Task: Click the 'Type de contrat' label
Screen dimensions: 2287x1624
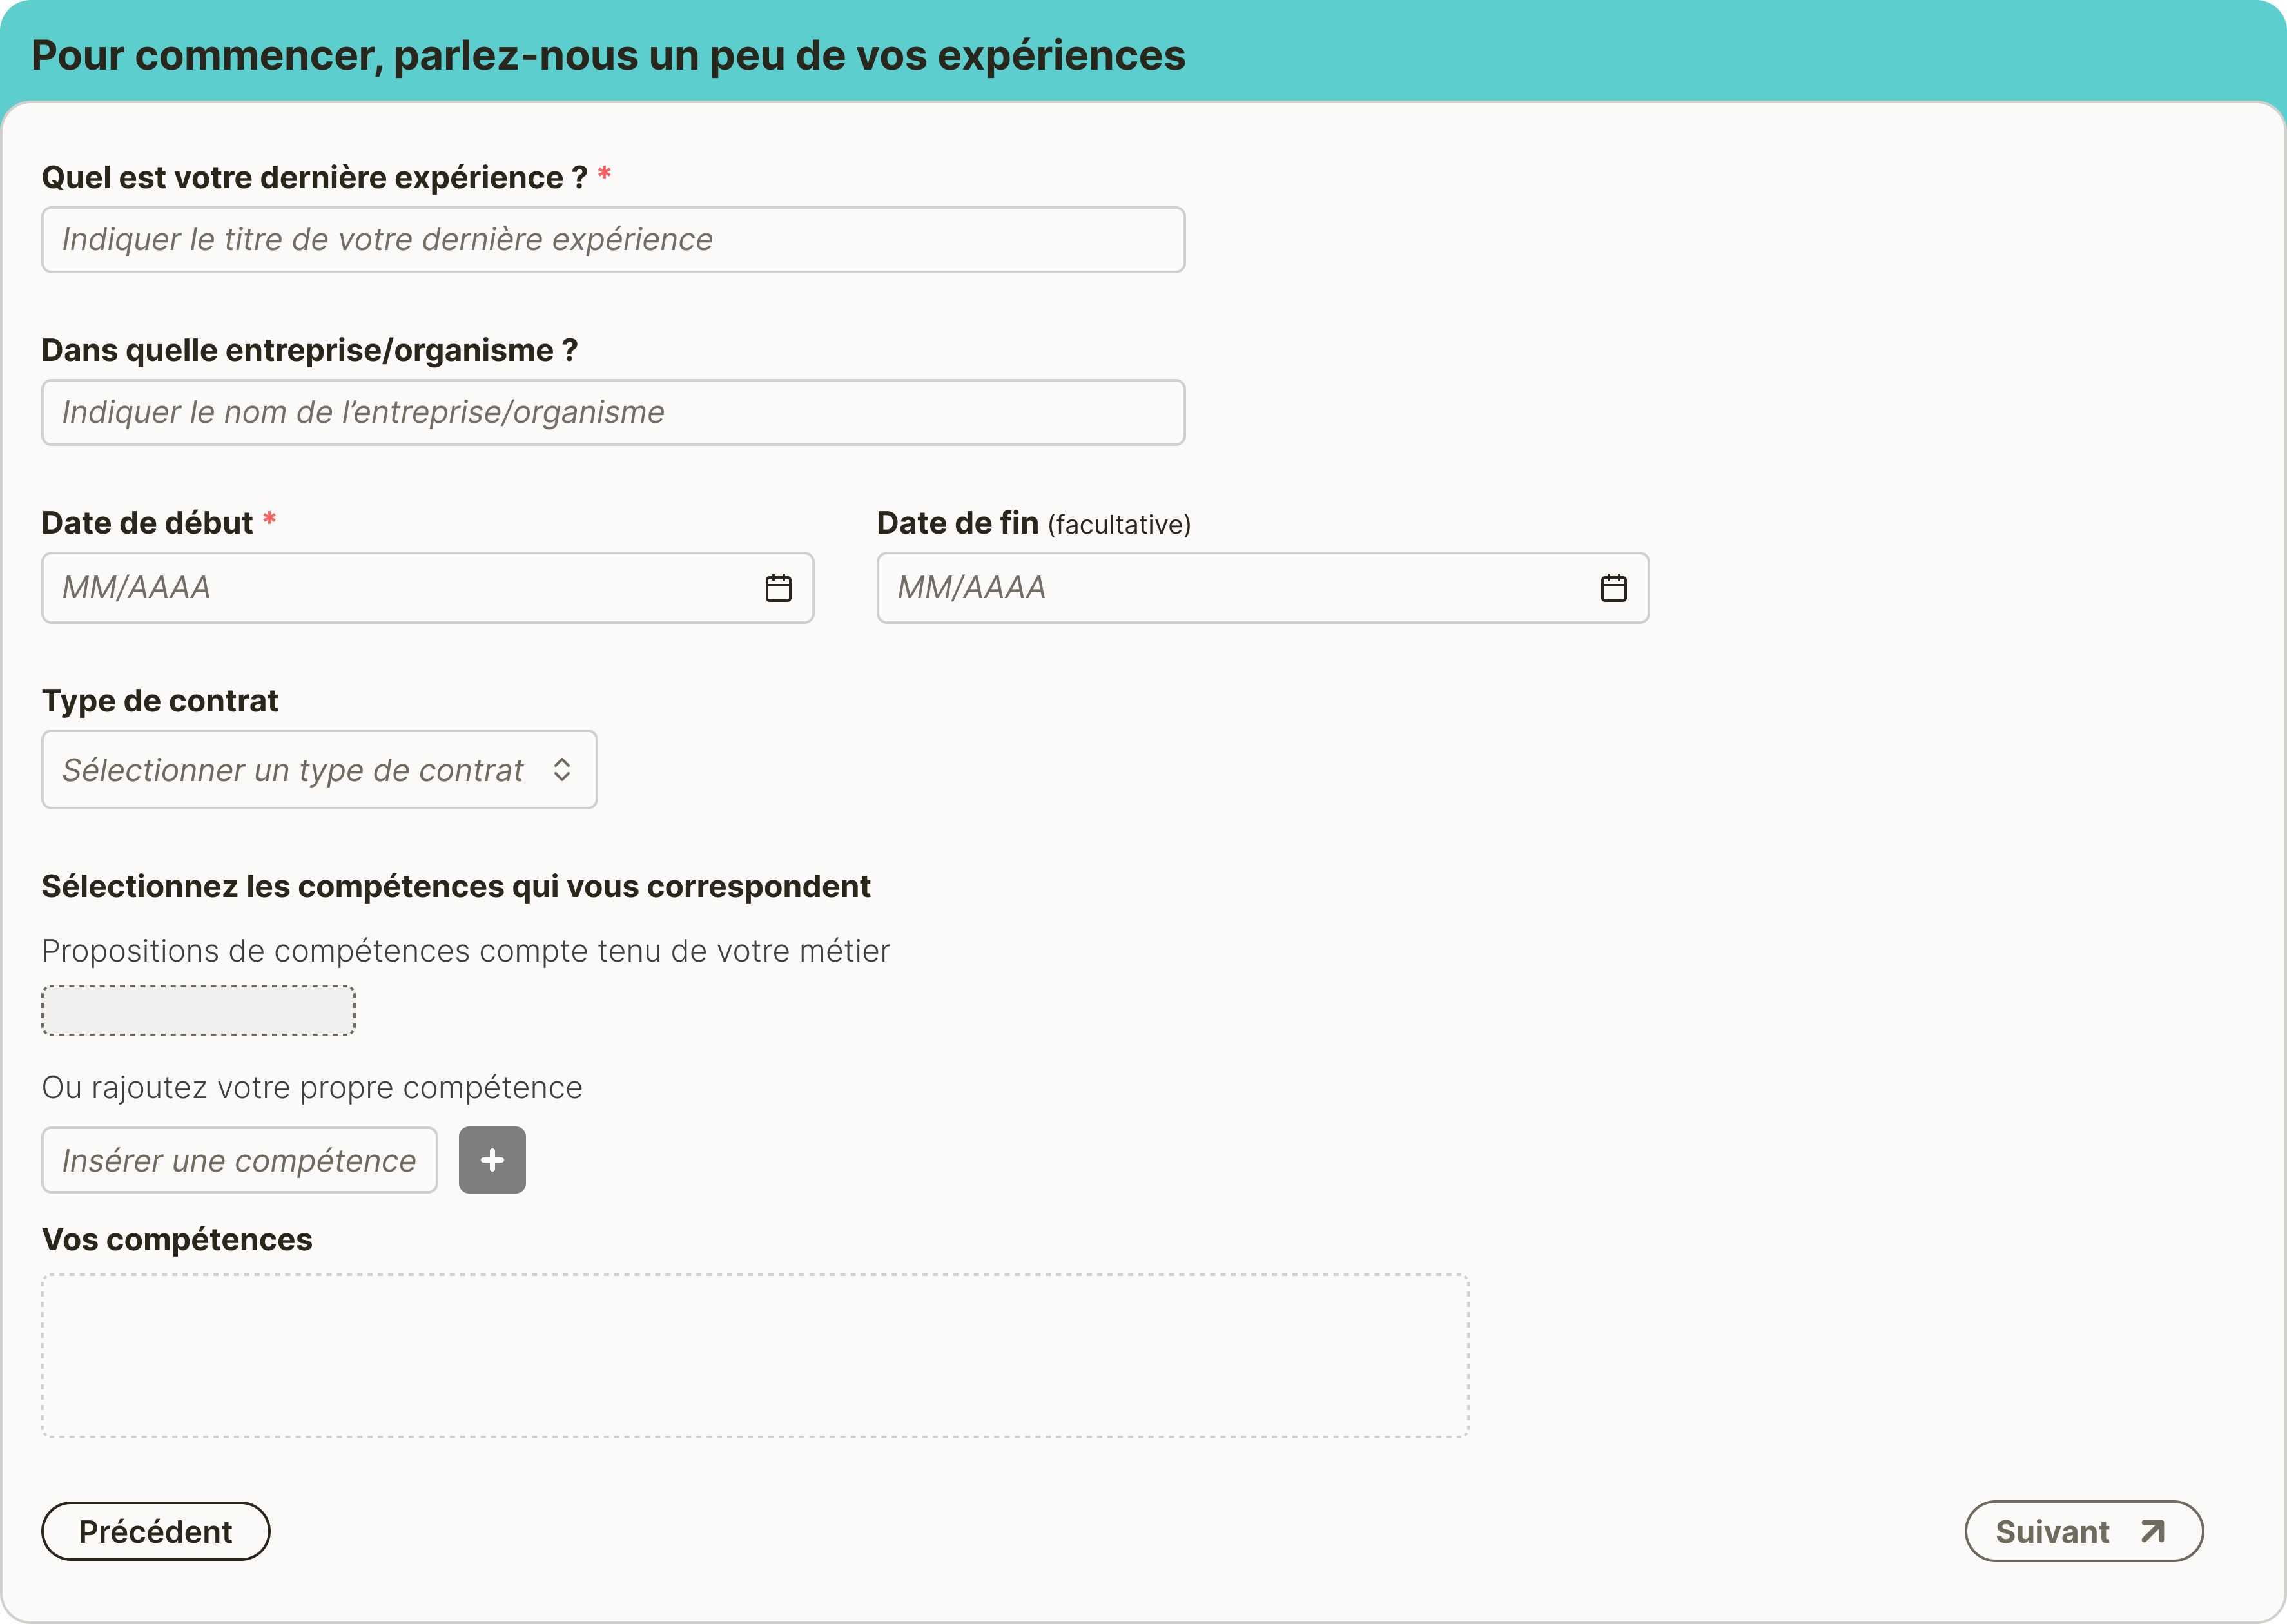Action: coord(160,701)
